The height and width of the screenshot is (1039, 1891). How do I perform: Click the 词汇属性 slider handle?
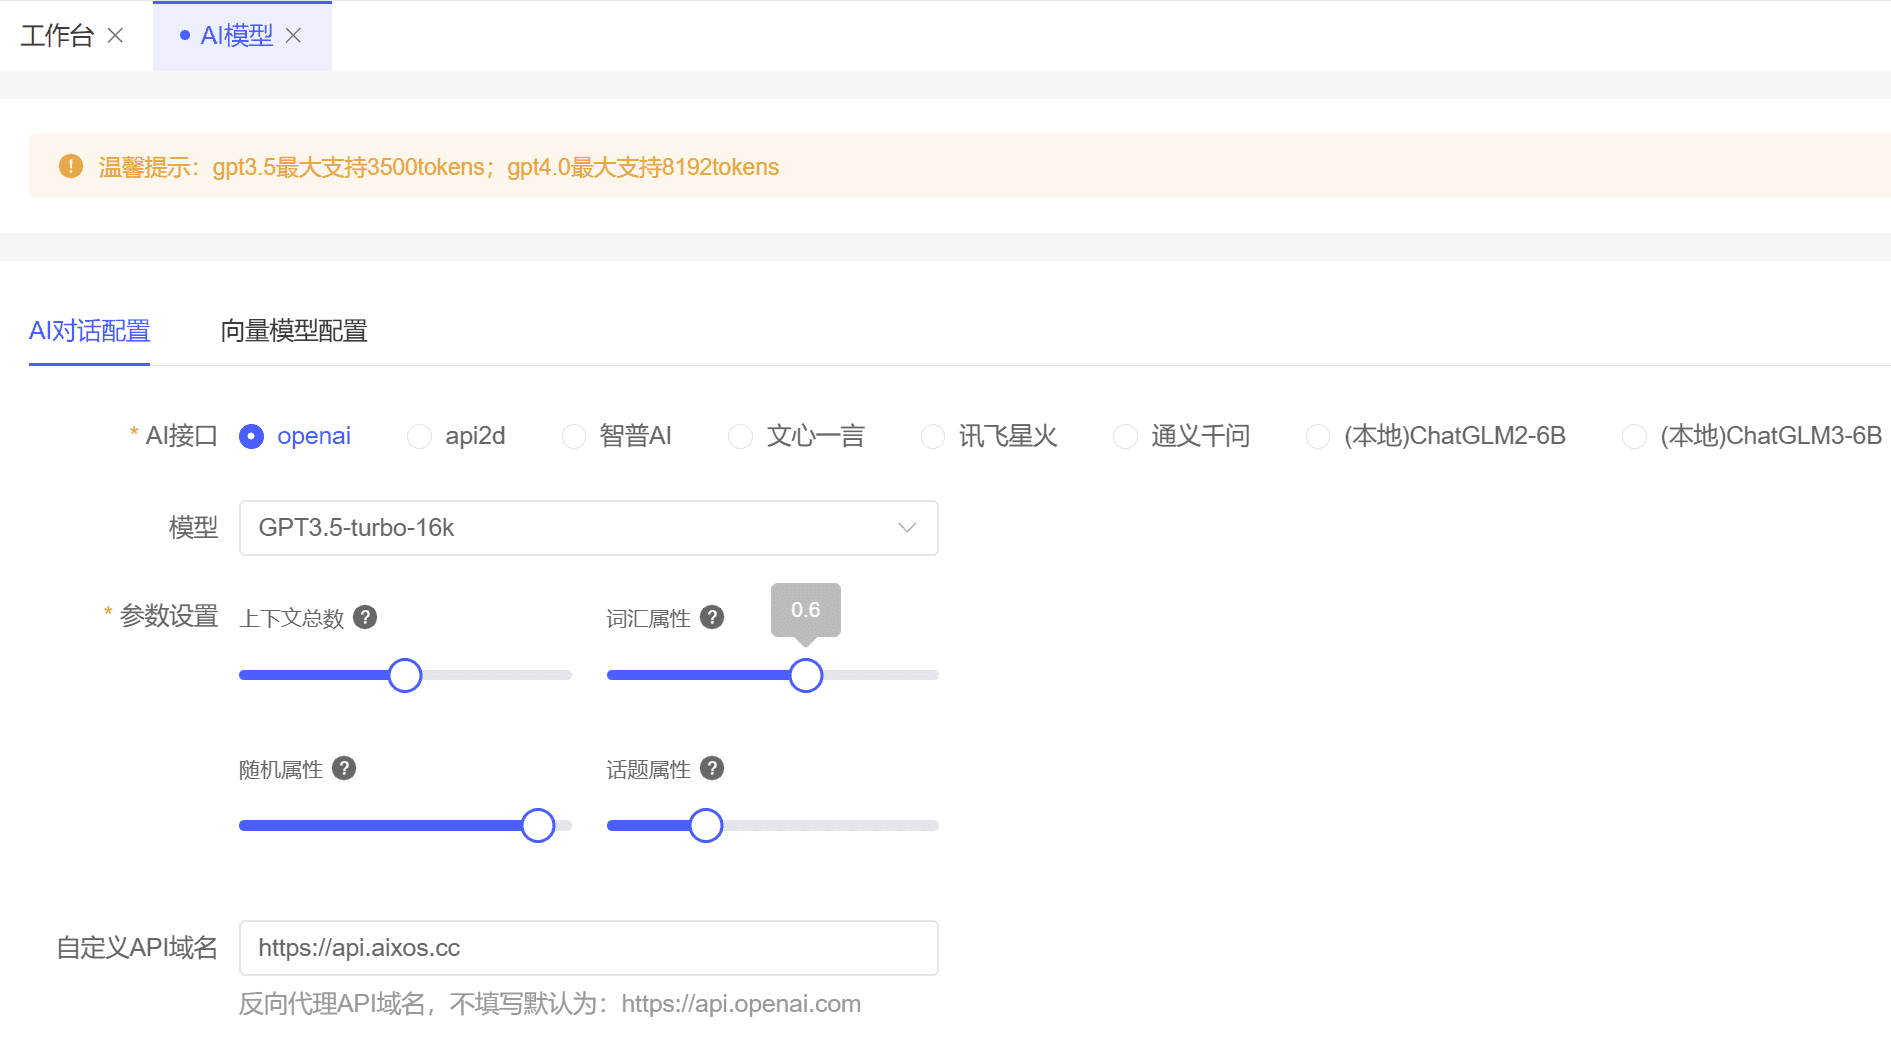(x=806, y=675)
